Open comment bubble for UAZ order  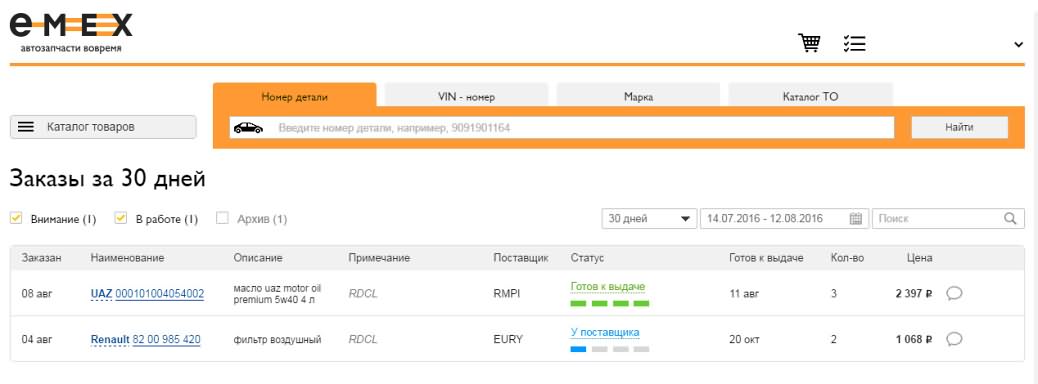(x=954, y=293)
